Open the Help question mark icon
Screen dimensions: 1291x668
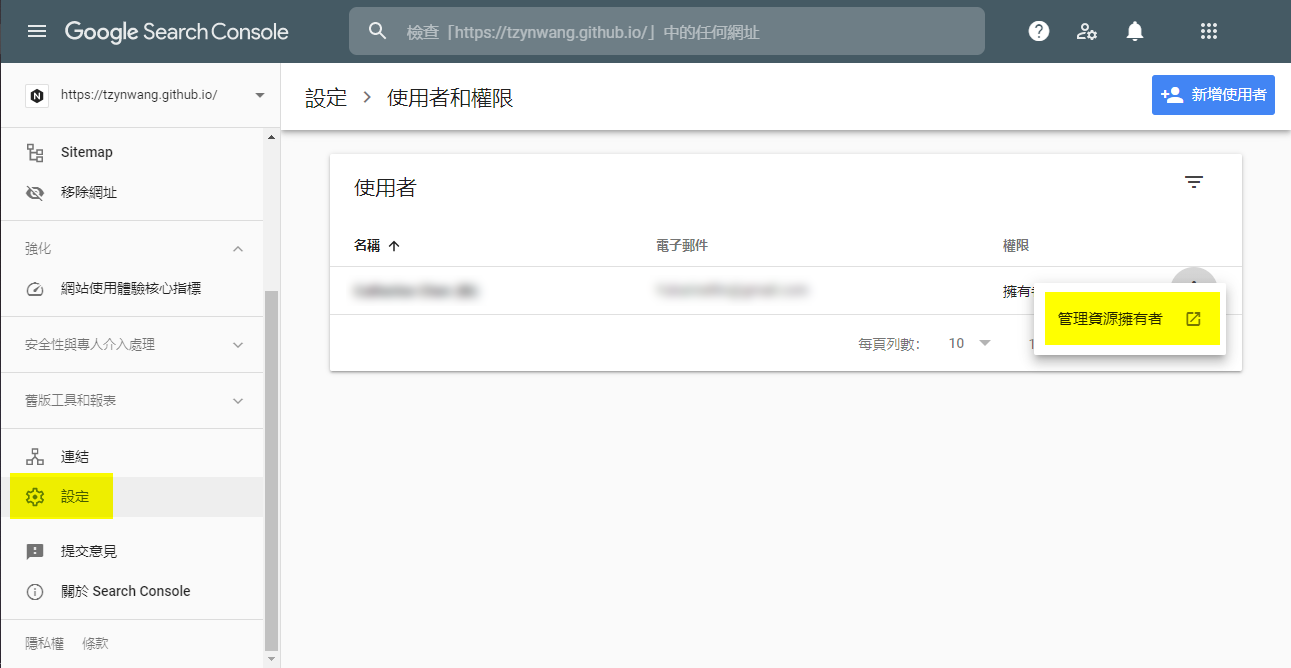point(1039,31)
